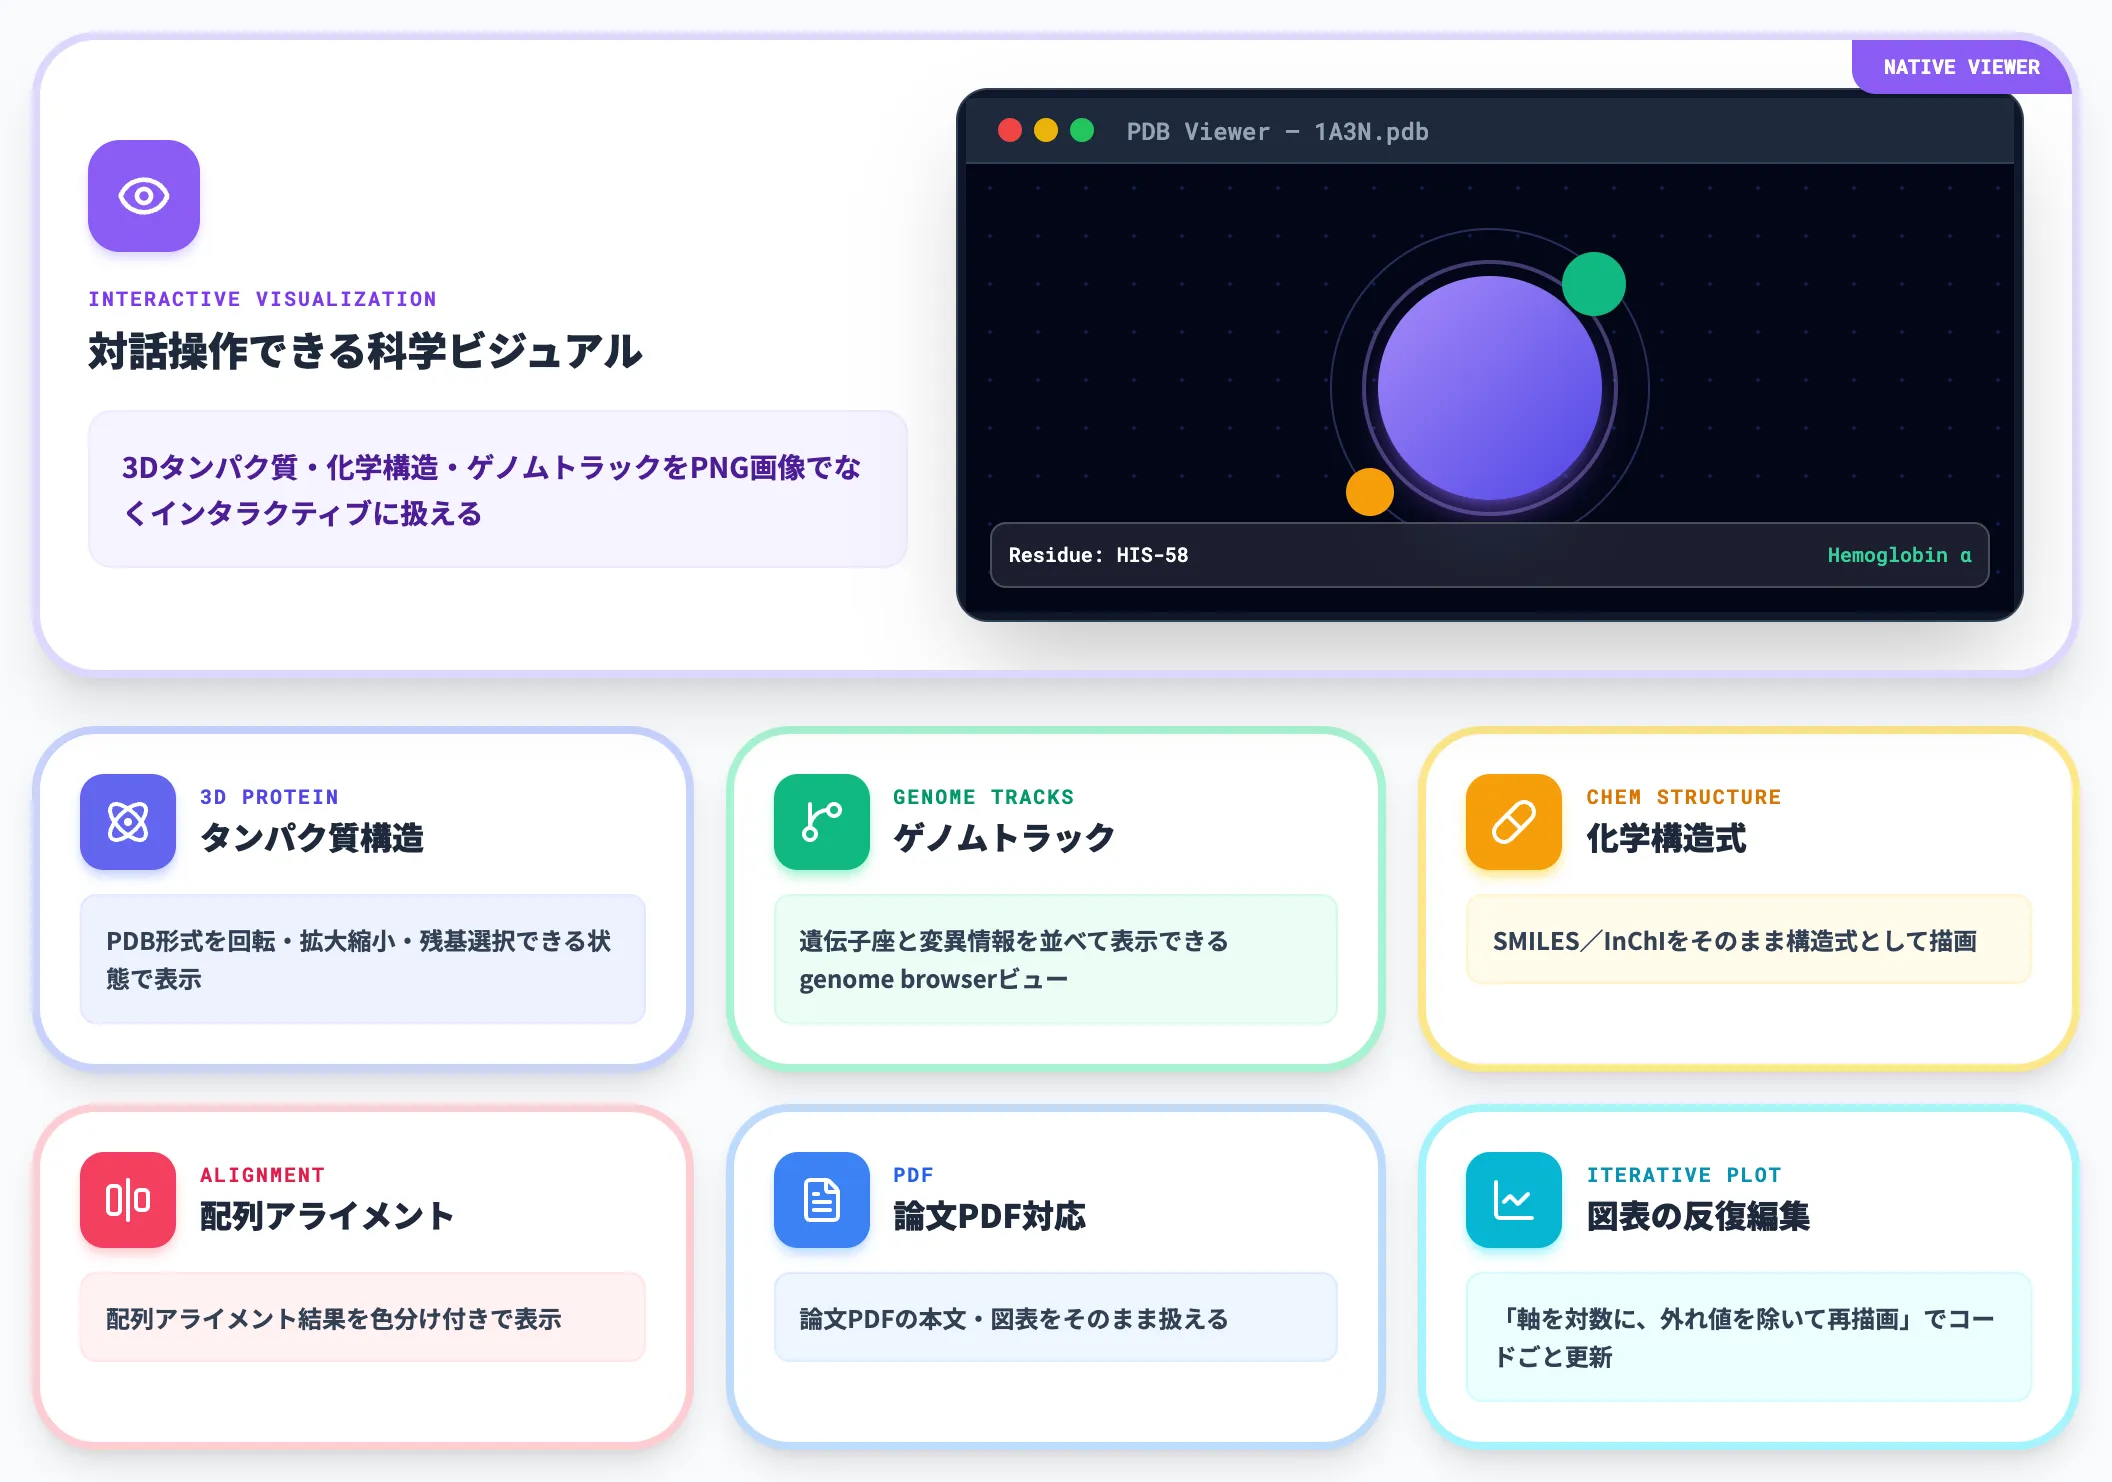2112x1482 pixels.
Task: Click the Chem Structure pill icon
Action: tap(1514, 822)
